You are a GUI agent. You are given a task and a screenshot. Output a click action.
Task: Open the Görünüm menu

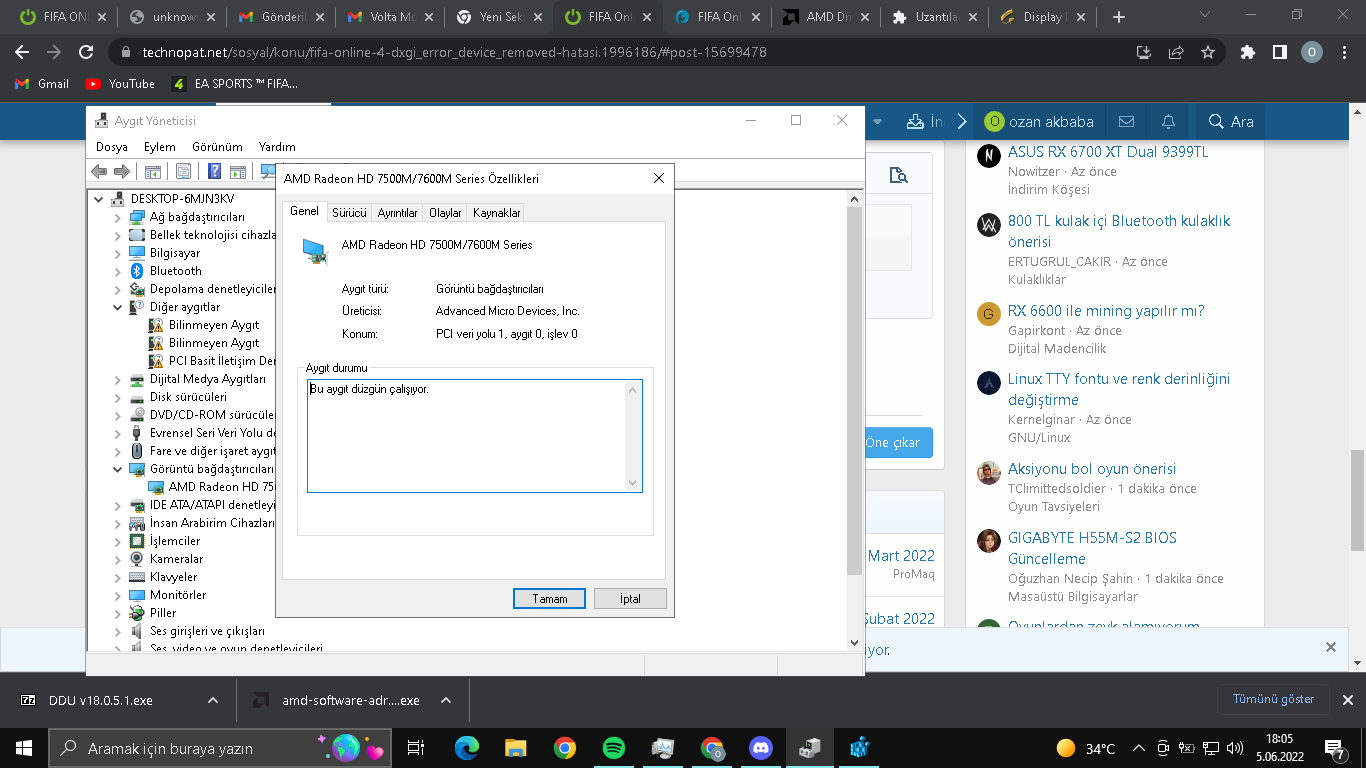click(x=217, y=147)
